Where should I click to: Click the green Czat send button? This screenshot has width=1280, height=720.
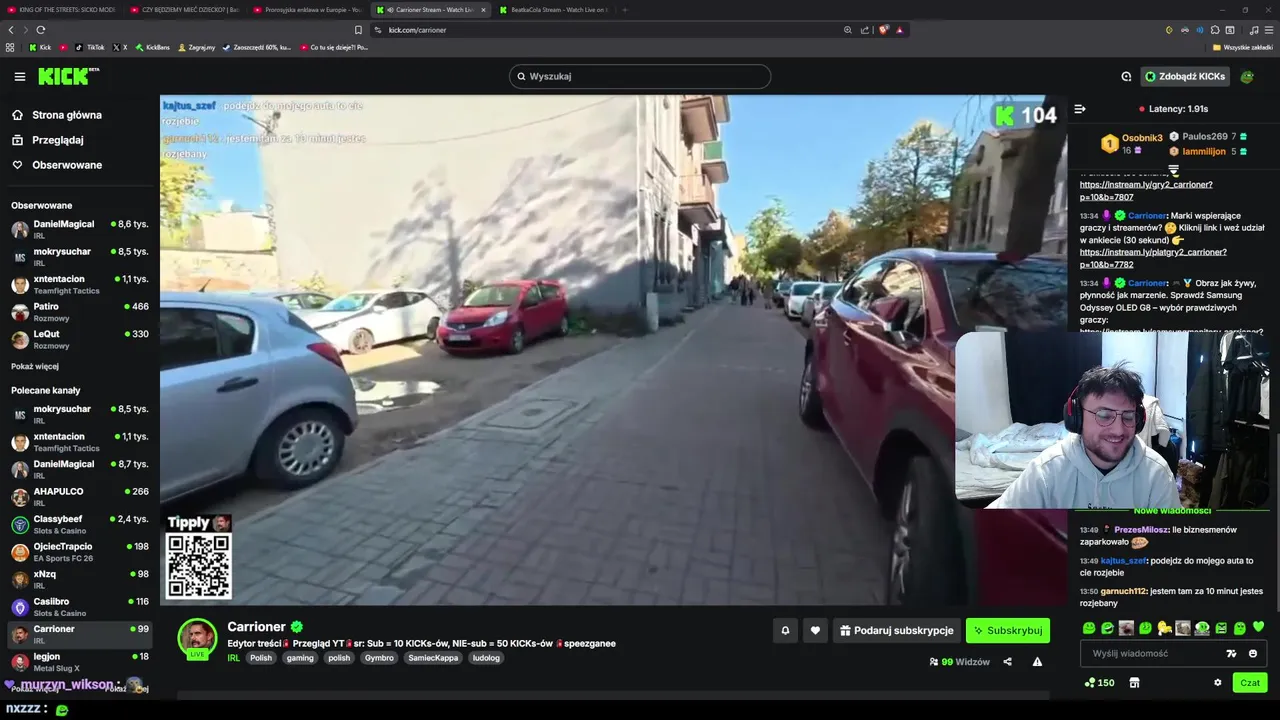[x=1250, y=683]
